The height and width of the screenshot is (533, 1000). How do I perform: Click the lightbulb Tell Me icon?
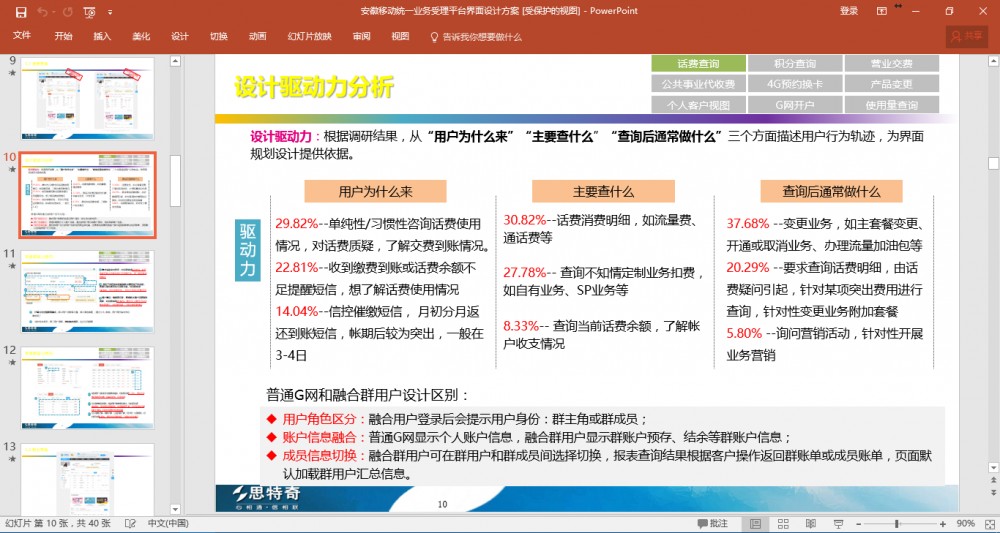click(x=434, y=37)
